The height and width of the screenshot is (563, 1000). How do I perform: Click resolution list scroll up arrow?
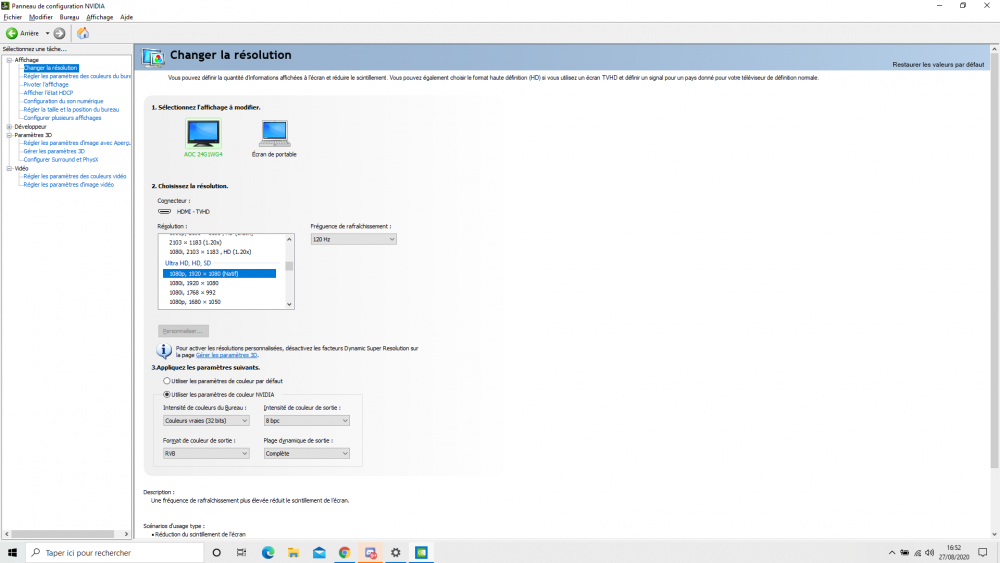point(290,239)
